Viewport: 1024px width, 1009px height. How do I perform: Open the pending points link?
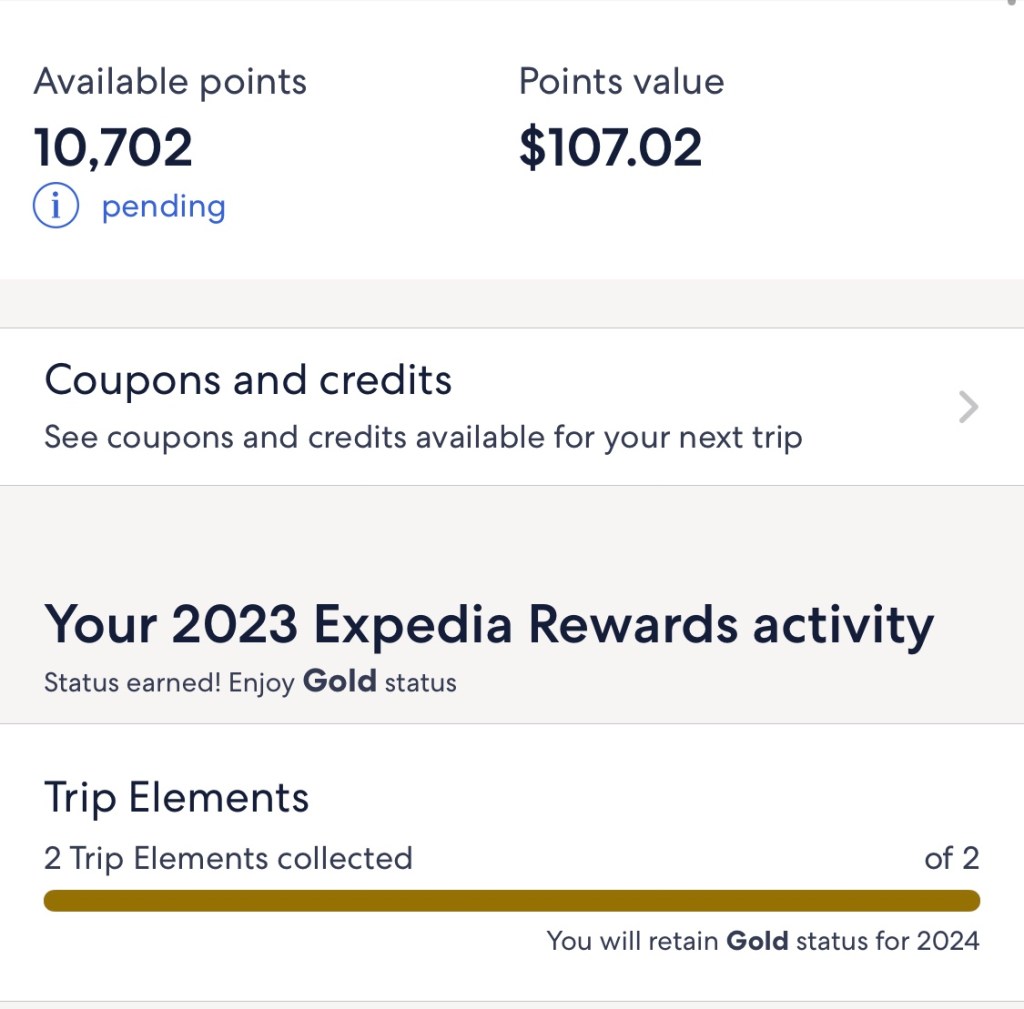click(x=163, y=207)
